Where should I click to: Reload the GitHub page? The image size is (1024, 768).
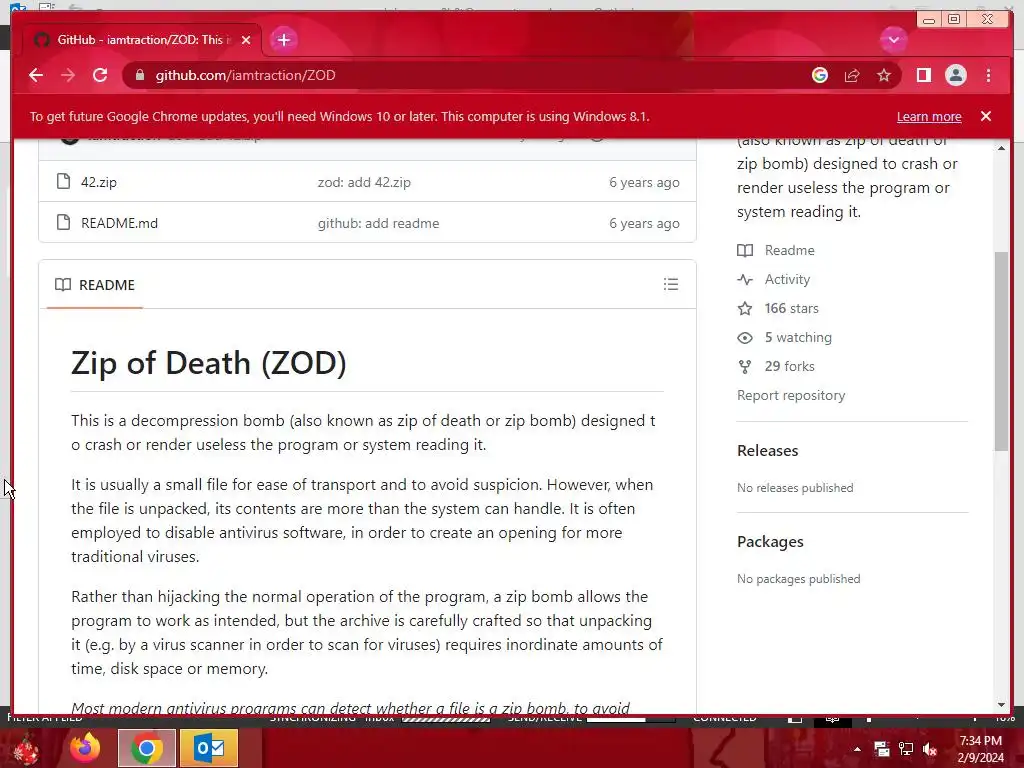(100, 75)
